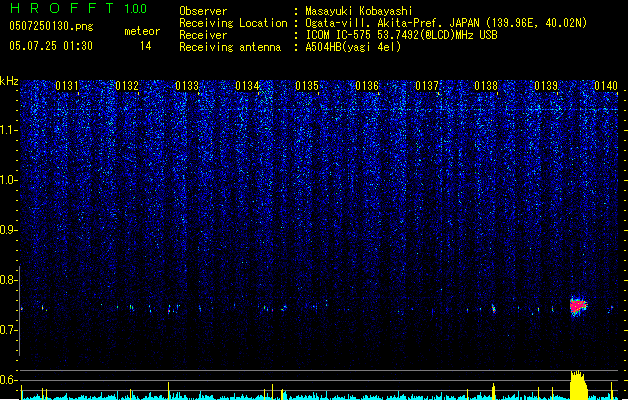Screen dimensions: 629x400
Task: Click the antenna value A504HB(yagi 4el)
Action: point(353,47)
